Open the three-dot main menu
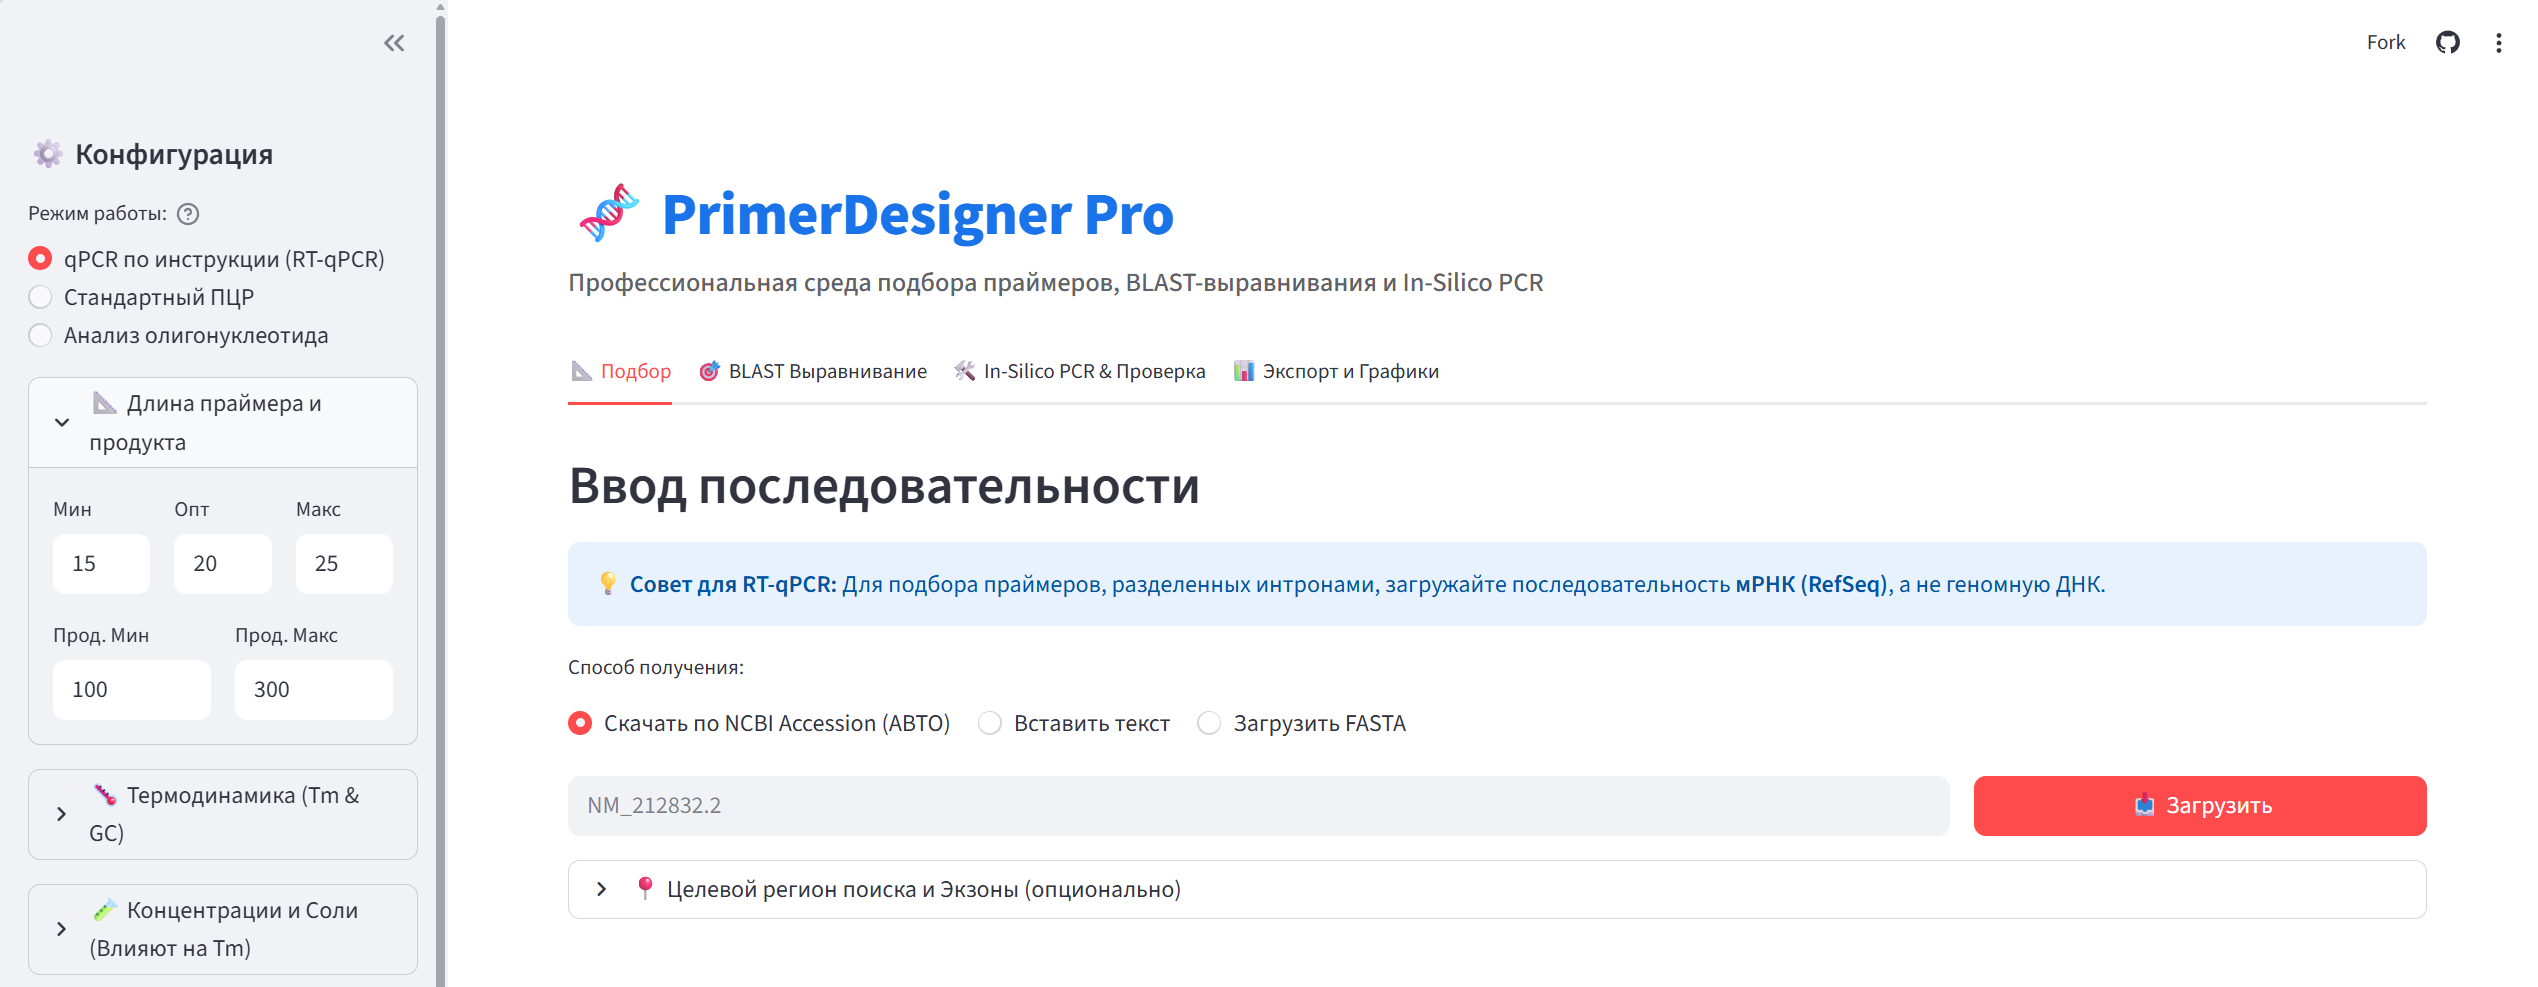 click(2498, 43)
